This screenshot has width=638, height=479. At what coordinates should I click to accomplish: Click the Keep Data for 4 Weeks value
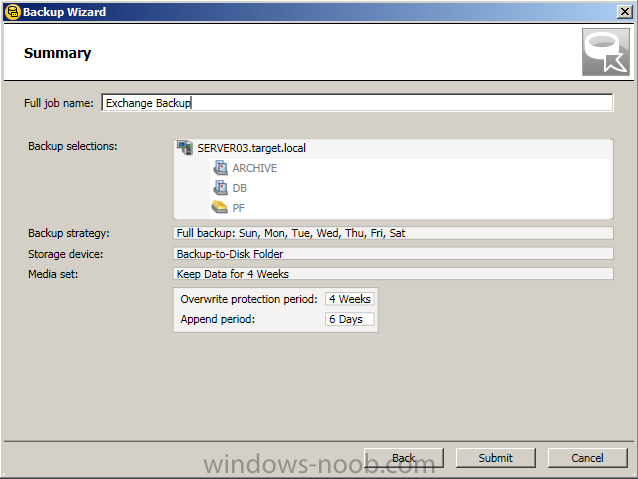pyautogui.click(x=393, y=274)
